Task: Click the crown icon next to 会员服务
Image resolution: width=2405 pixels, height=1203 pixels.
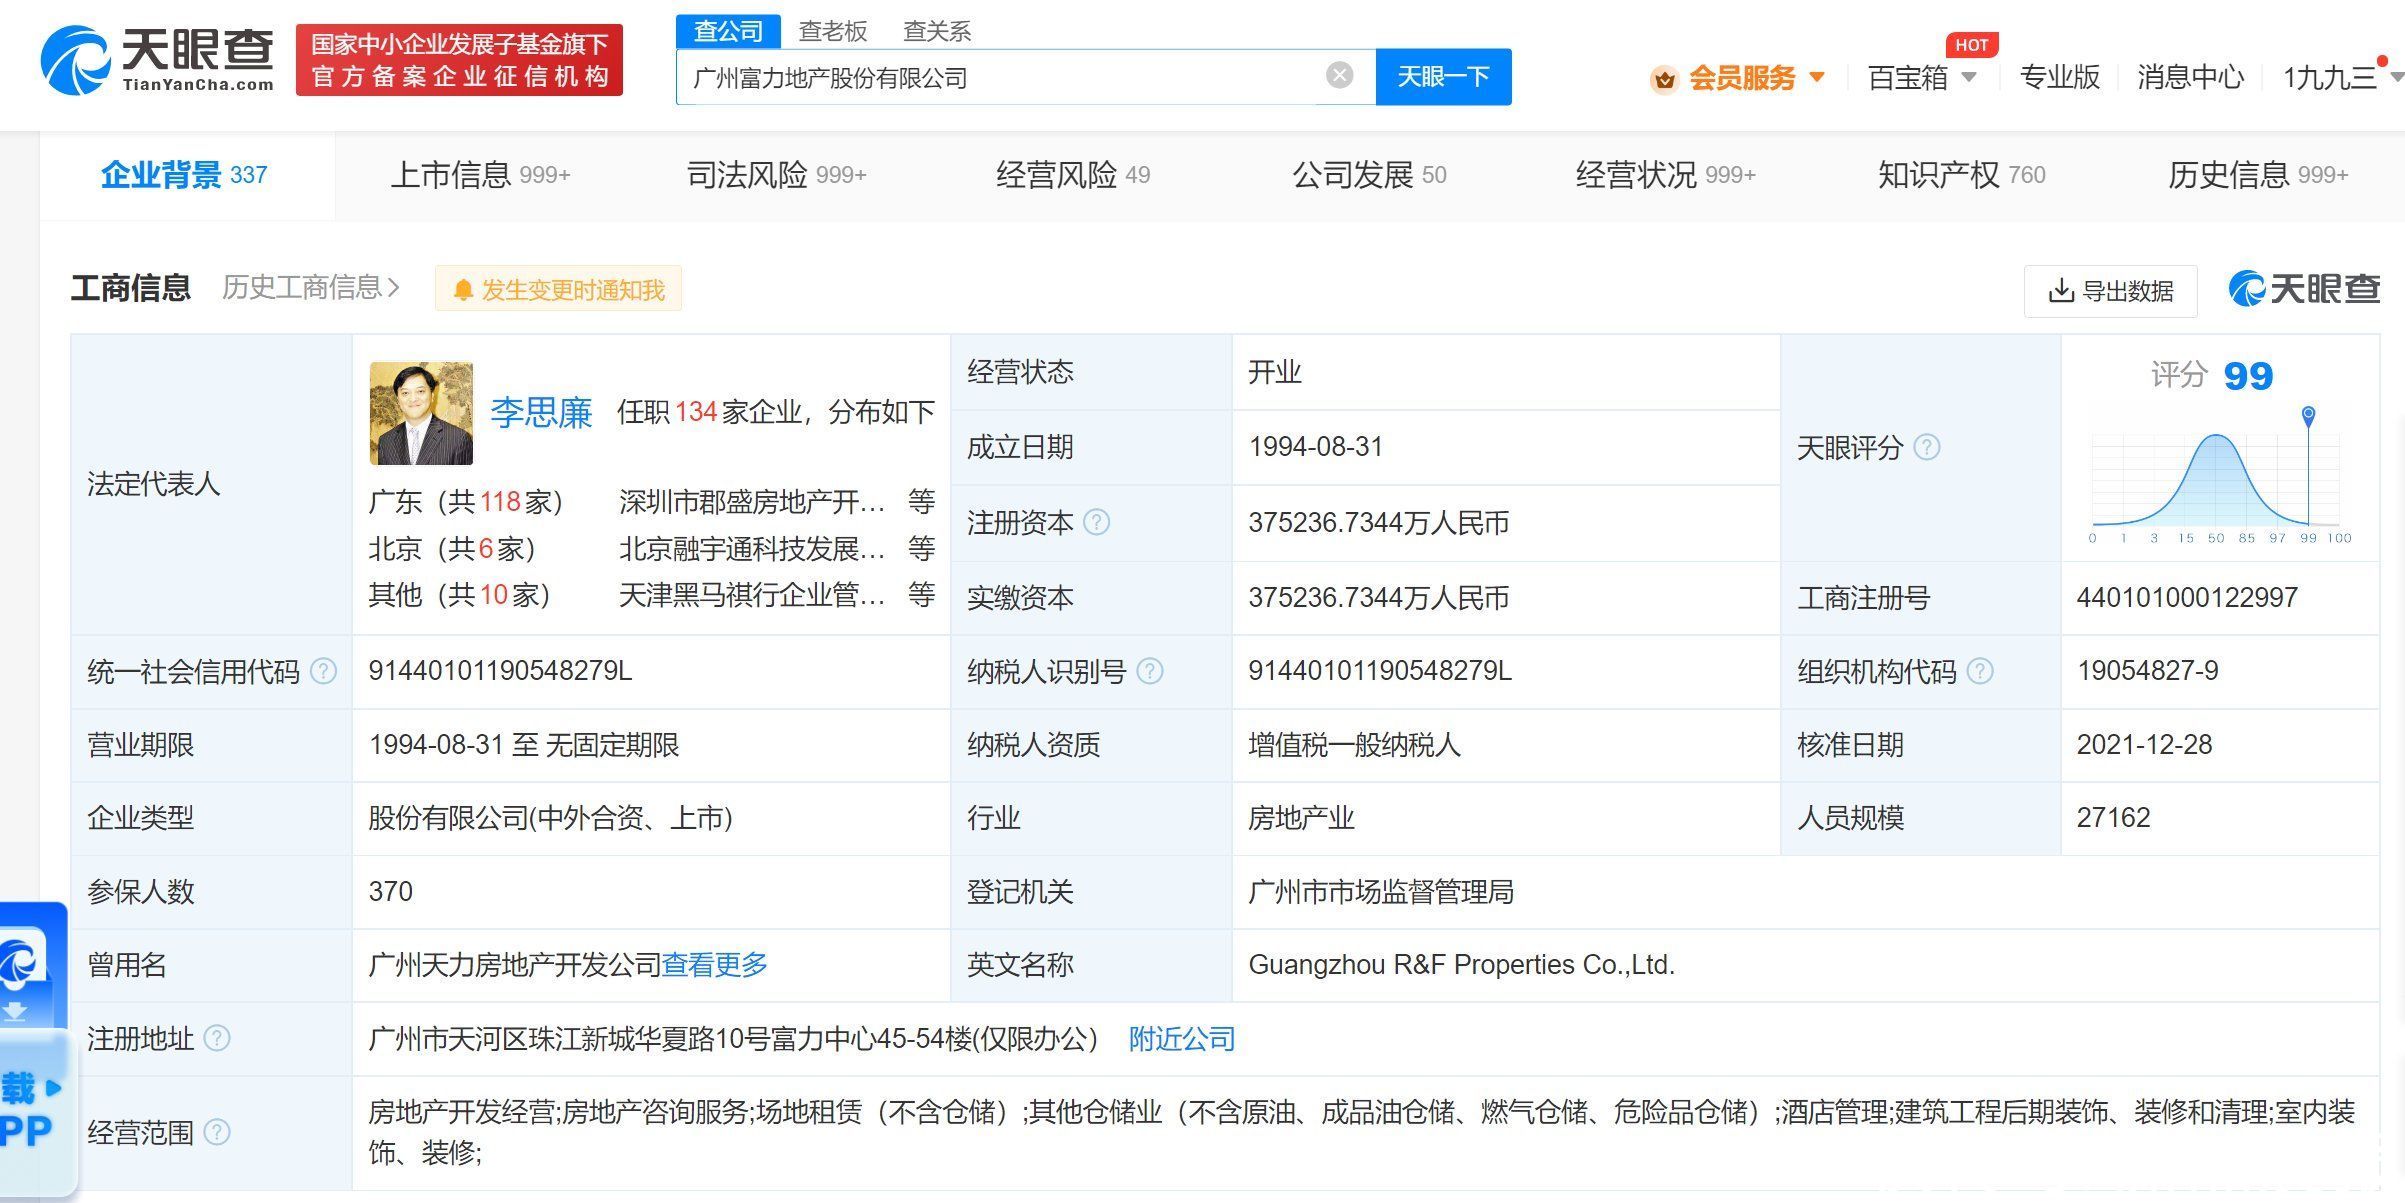Action: tap(1664, 78)
